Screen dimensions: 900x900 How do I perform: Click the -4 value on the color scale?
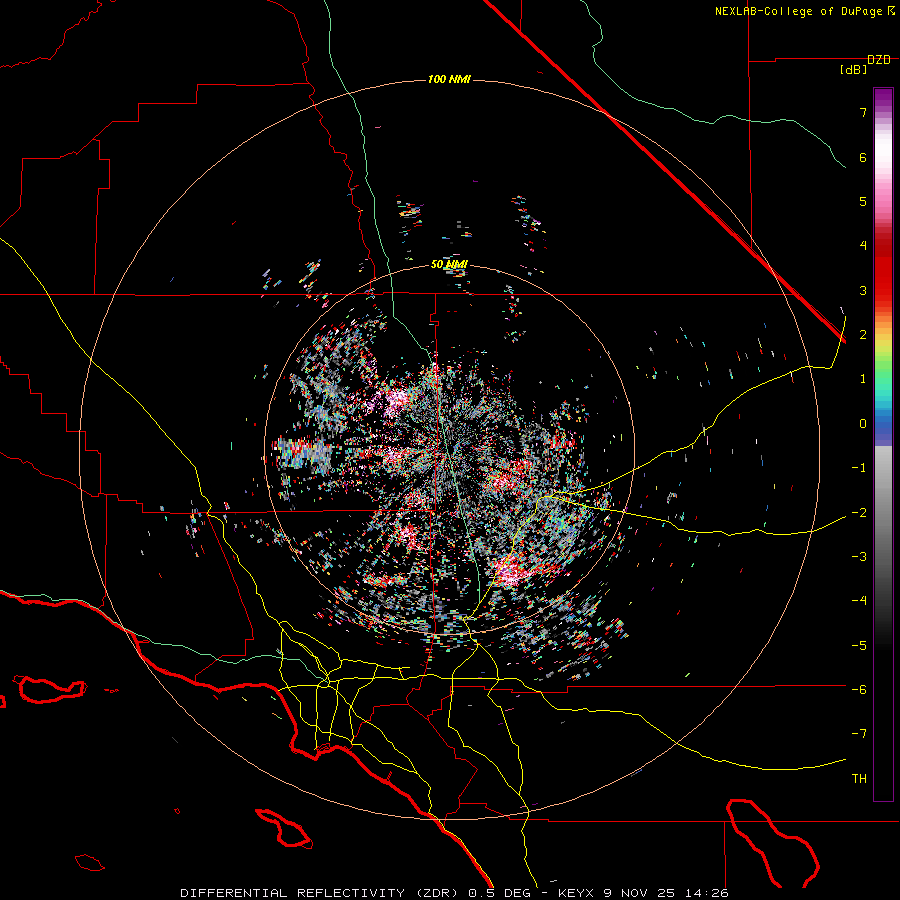859,601
